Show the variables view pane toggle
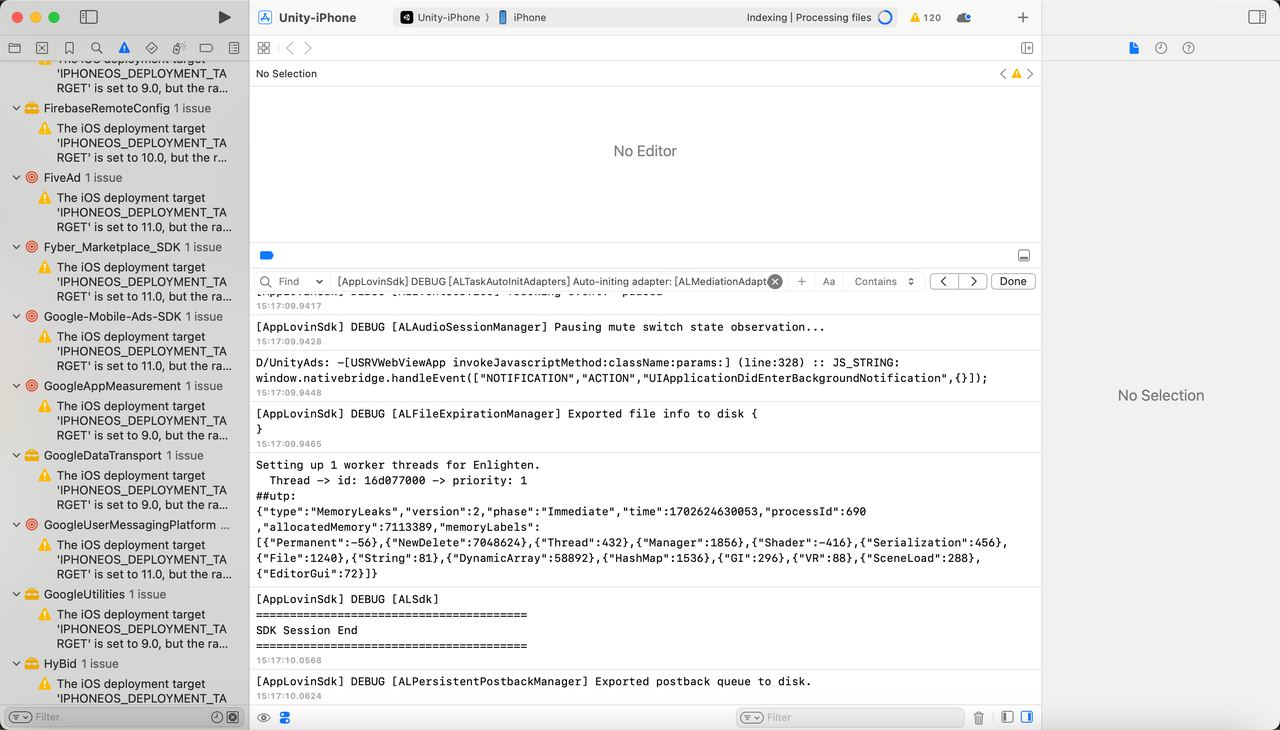 pyautogui.click(x=1007, y=717)
